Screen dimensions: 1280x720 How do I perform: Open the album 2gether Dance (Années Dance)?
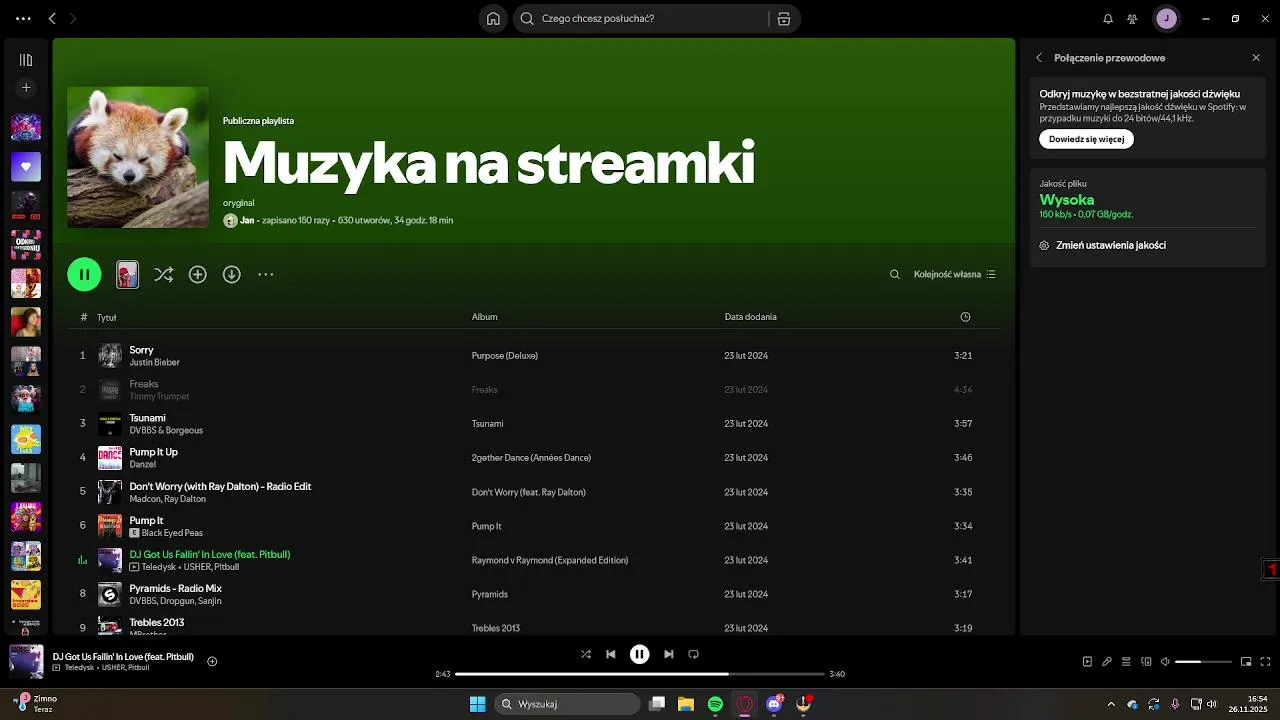531,458
